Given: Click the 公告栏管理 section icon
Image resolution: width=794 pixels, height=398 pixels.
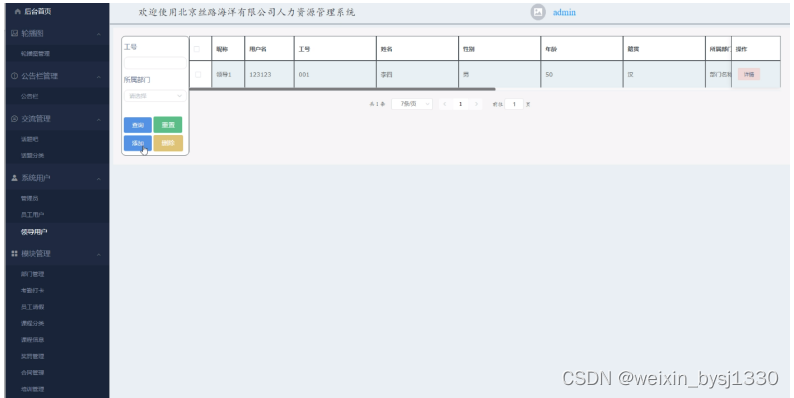Looking at the screenshot, I should [x=14, y=76].
